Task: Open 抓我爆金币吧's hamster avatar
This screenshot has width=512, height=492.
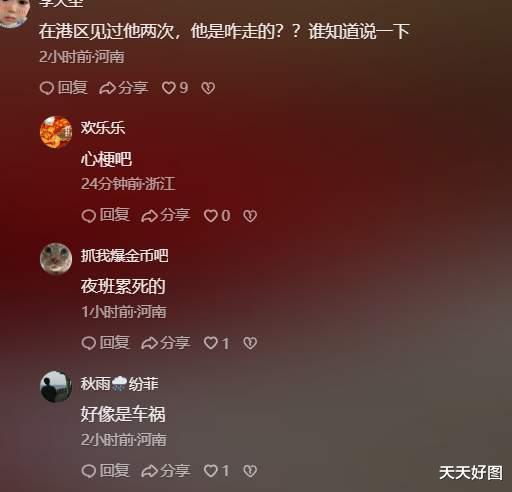Action: [56, 259]
